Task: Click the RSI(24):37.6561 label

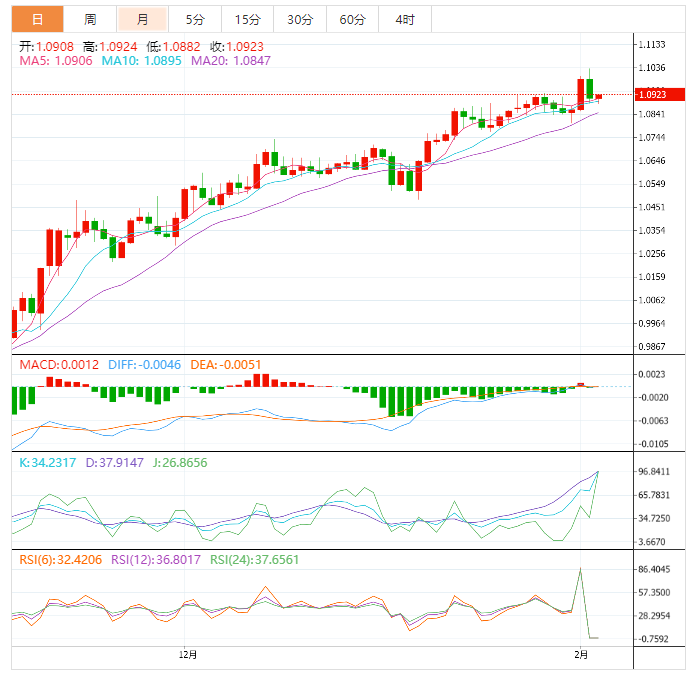Action: point(254,560)
